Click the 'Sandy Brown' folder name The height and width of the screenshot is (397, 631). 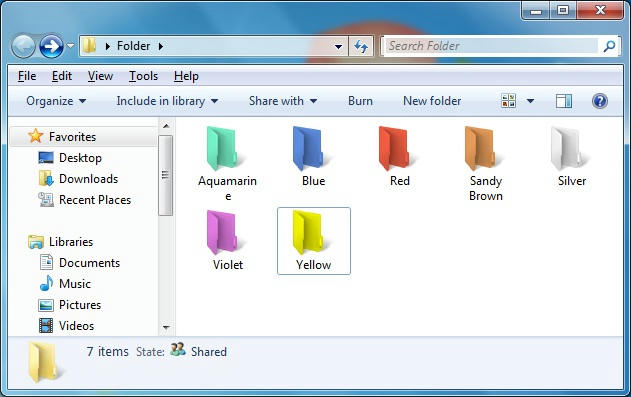[x=486, y=188]
